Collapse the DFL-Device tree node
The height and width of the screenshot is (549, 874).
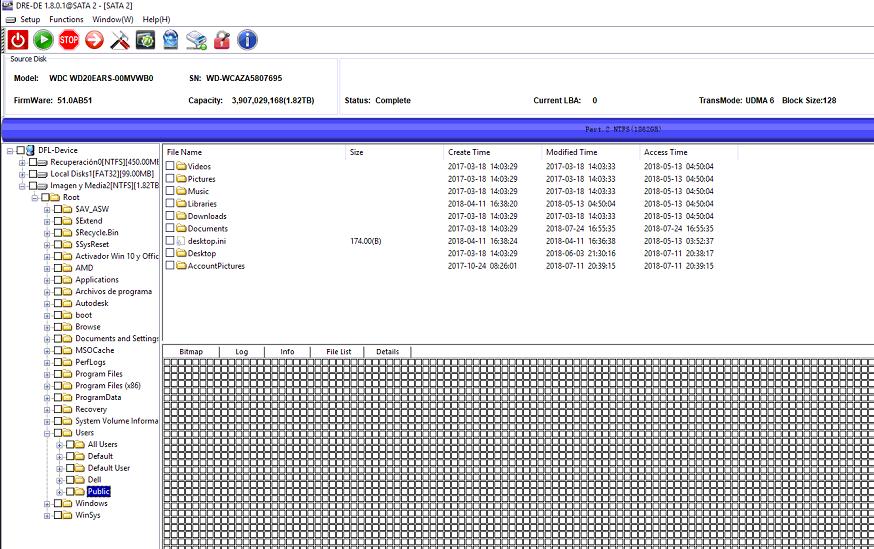(x=9, y=150)
